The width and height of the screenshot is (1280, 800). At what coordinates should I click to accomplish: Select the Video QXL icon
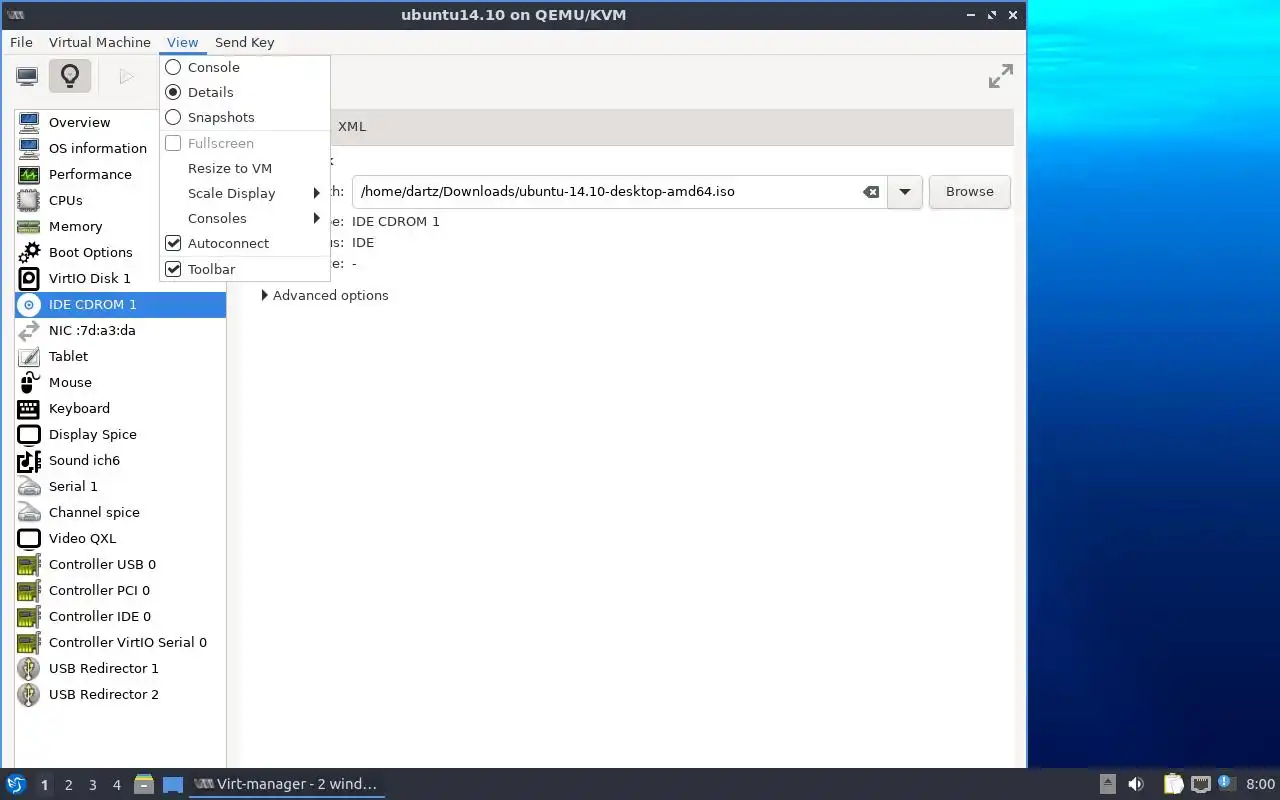coord(29,538)
